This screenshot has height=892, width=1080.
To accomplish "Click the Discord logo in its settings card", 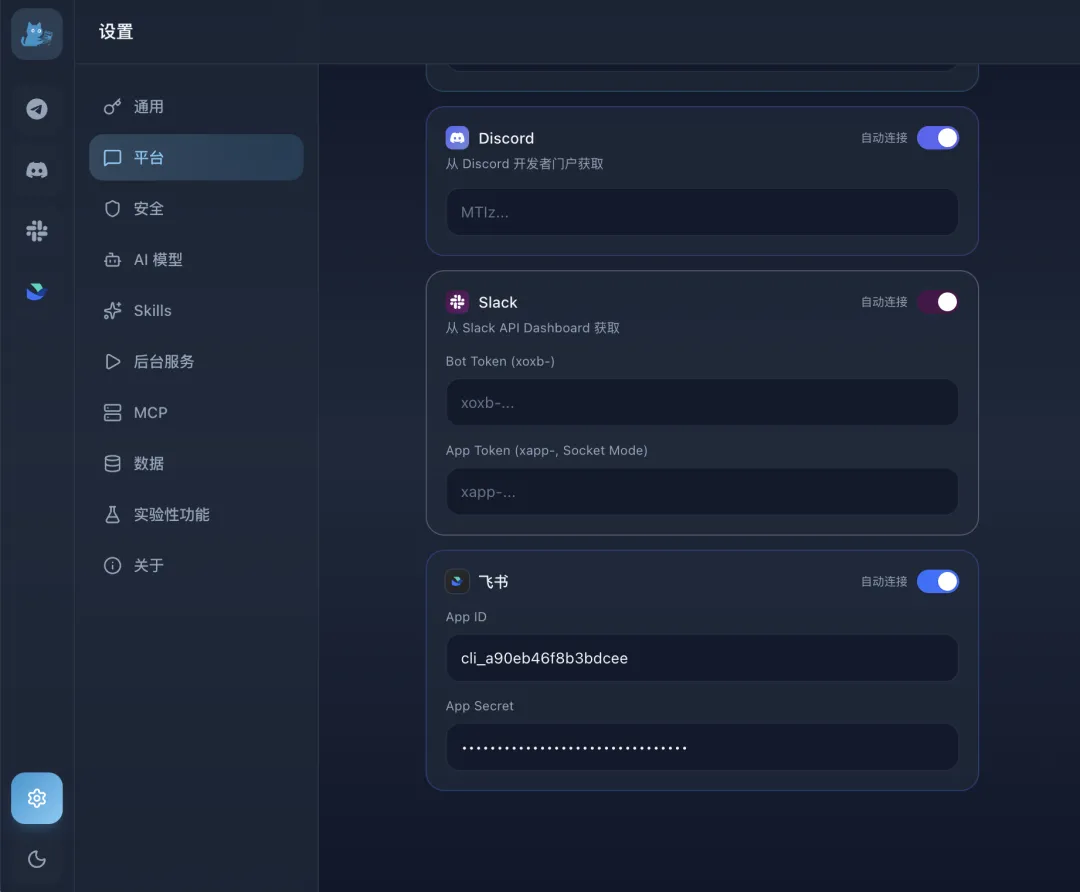I will [x=457, y=137].
